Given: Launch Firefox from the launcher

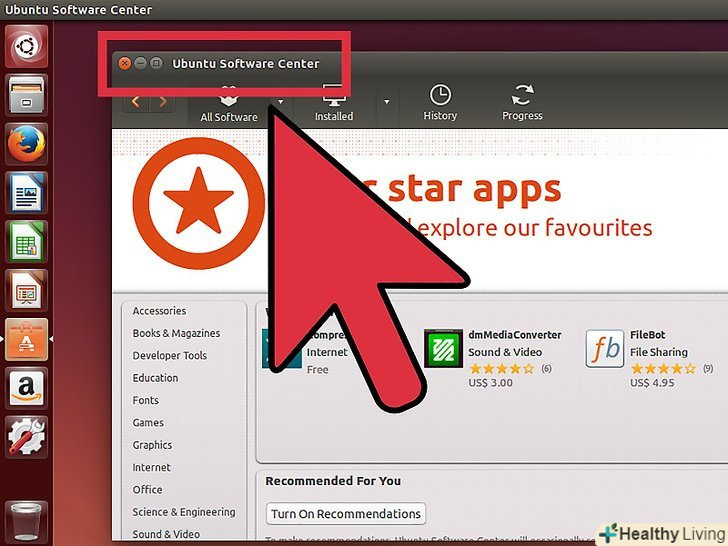Looking at the screenshot, I should pyautogui.click(x=26, y=144).
